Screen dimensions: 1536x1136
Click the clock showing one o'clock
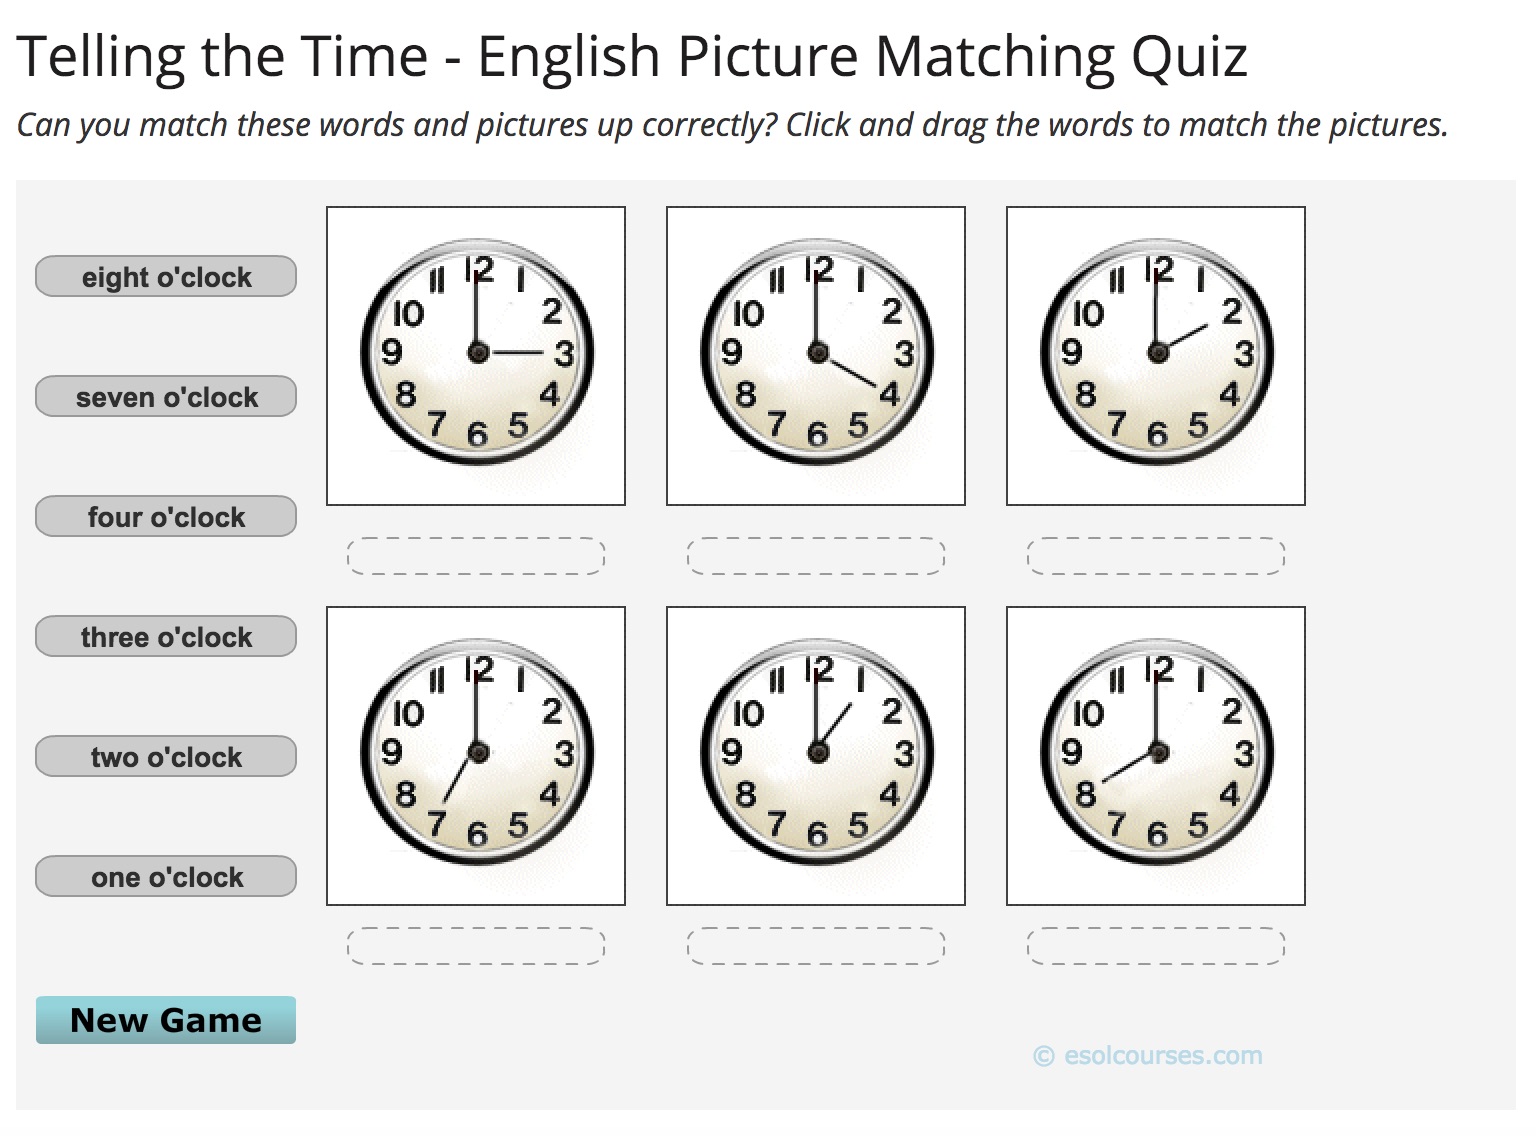click(x=816, y=755)
